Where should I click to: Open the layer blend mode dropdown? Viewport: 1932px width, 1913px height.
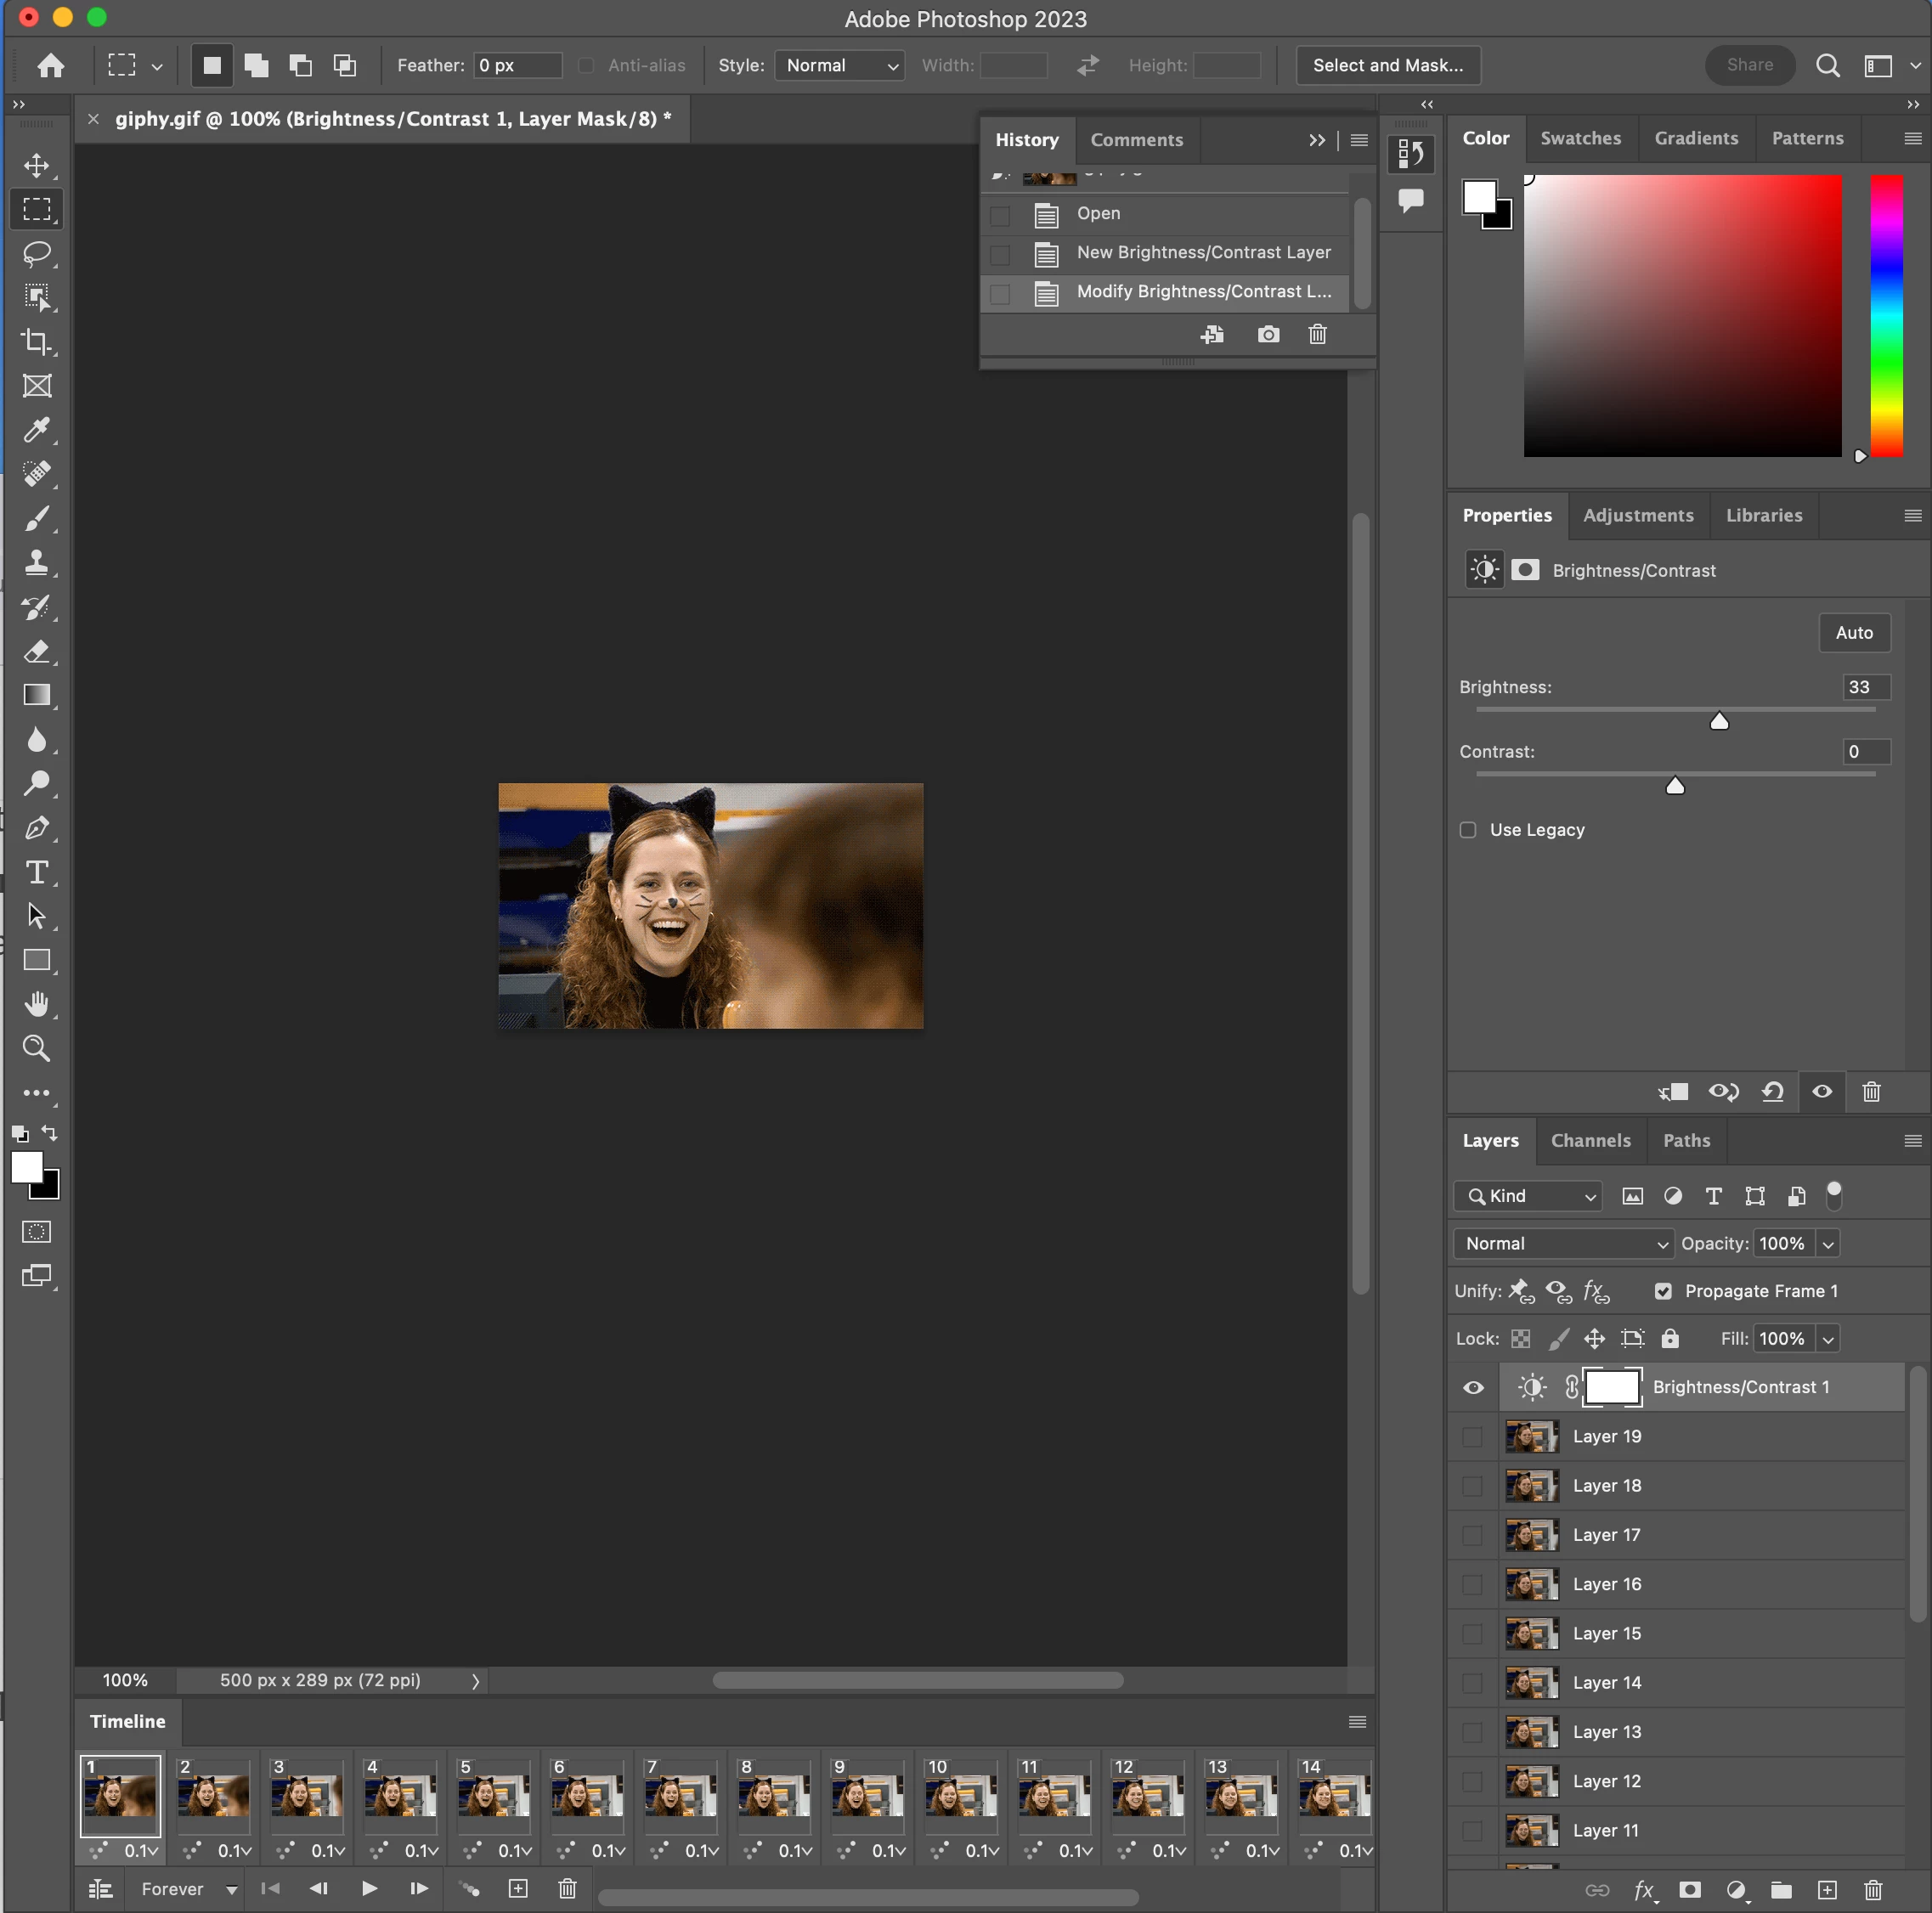pyautogui.click(x=1562, y=1243)
